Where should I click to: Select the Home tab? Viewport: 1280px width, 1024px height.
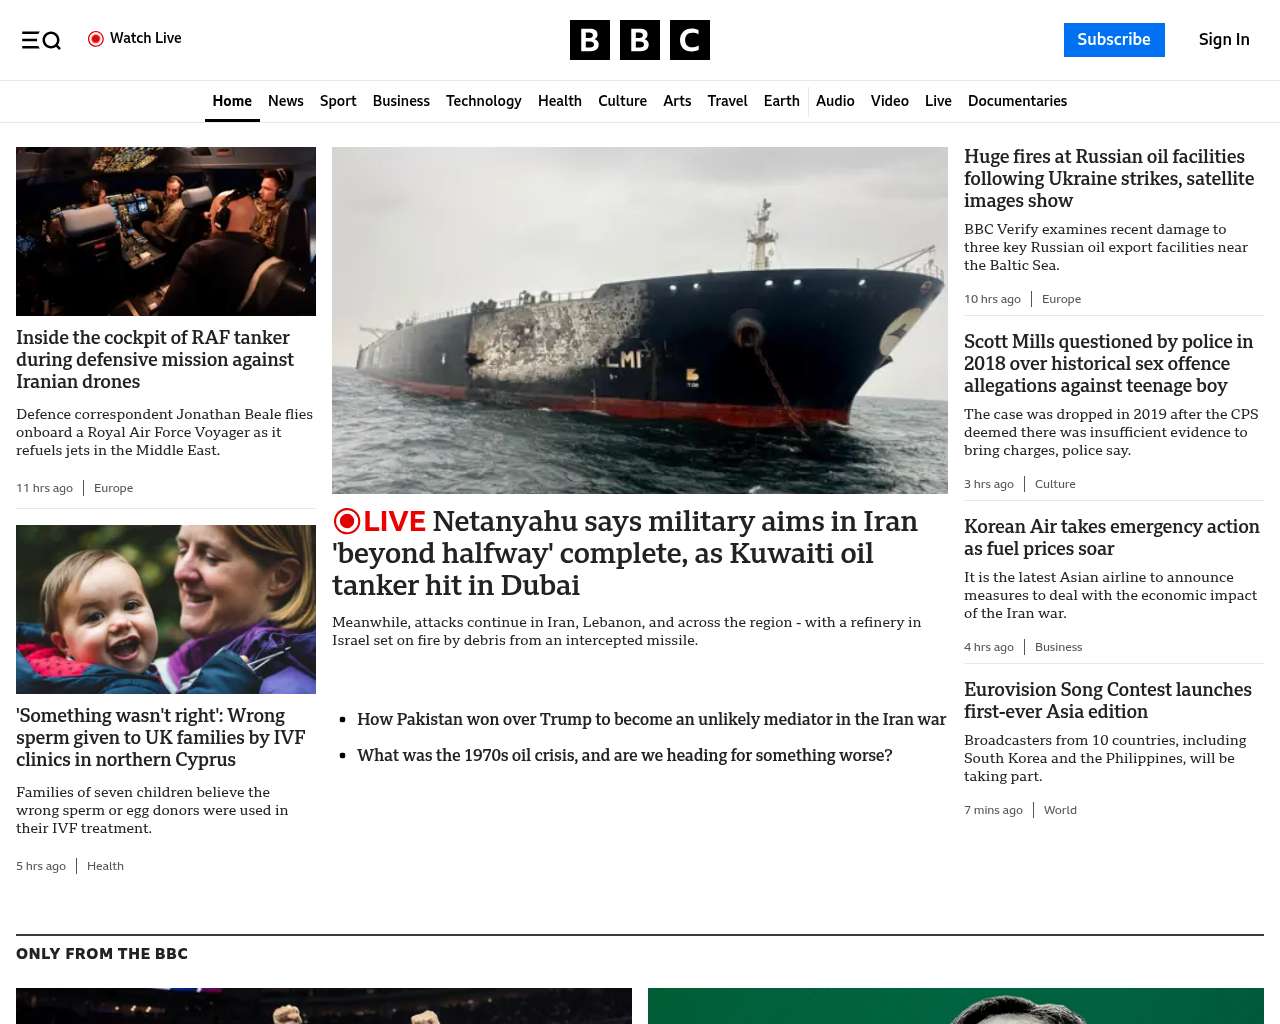[232, 101]
